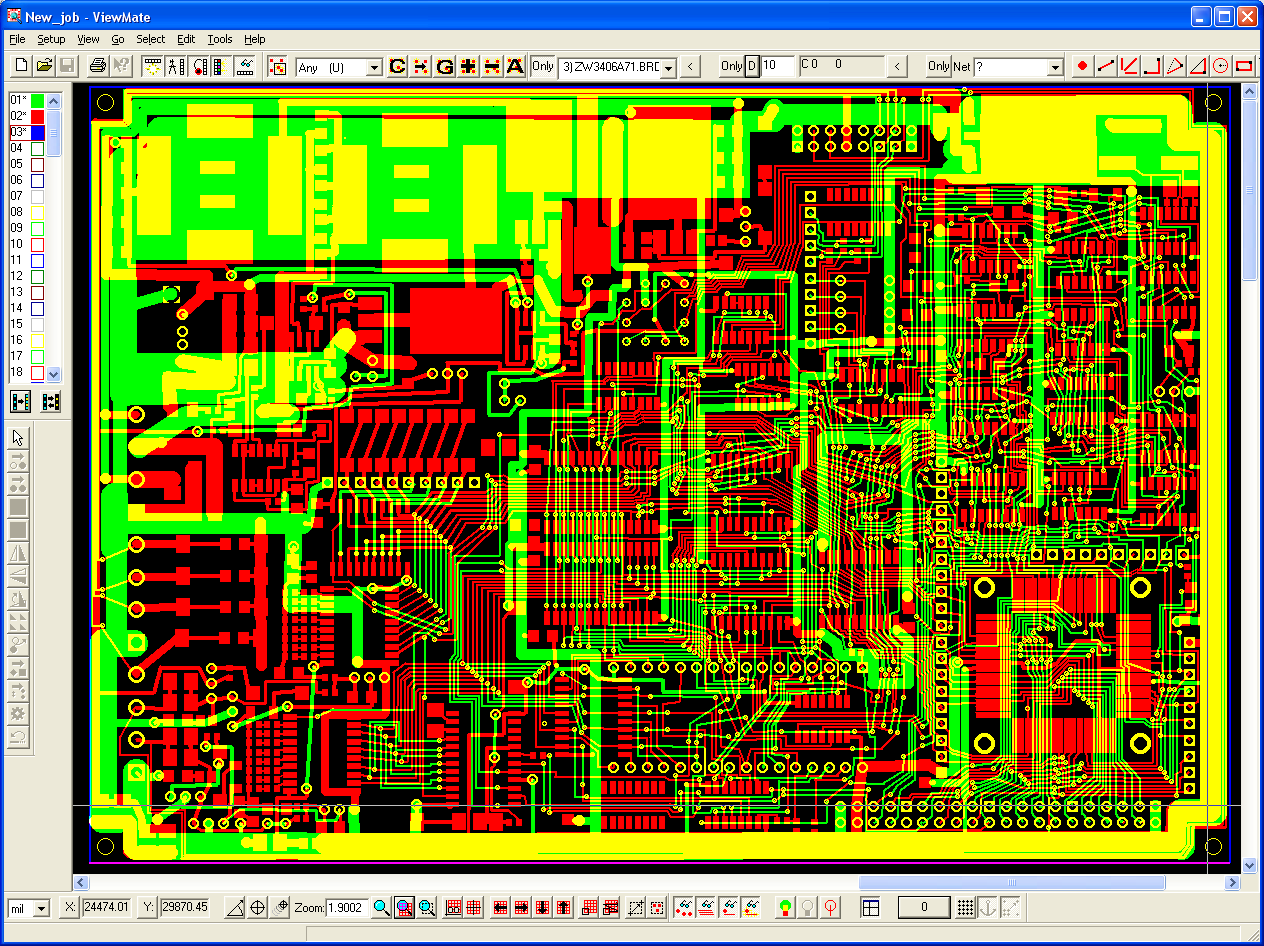Expand the ZW3406A71.BRD layer dropdown

click(x=668, y=67)
